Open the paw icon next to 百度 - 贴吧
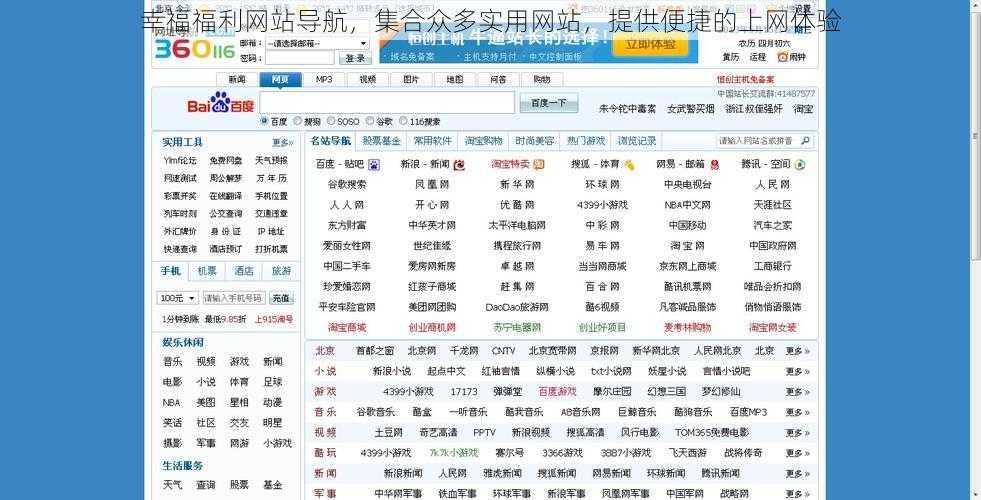The height and width of the screenshot is (500, 981). pos(374,165)
